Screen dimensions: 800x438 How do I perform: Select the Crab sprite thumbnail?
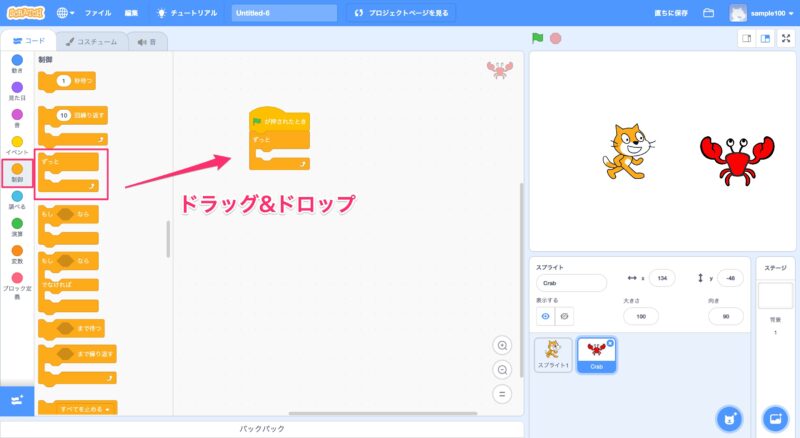(x=596, y=353)
